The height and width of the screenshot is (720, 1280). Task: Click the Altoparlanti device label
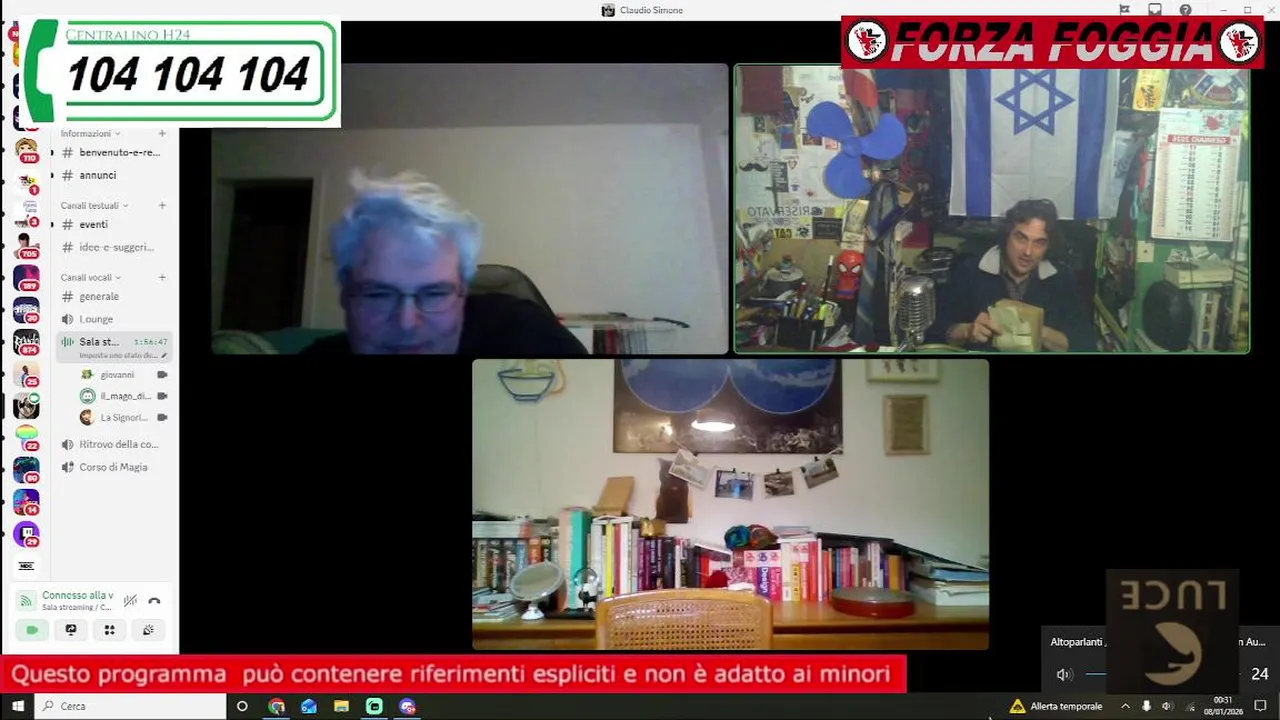1078,642
